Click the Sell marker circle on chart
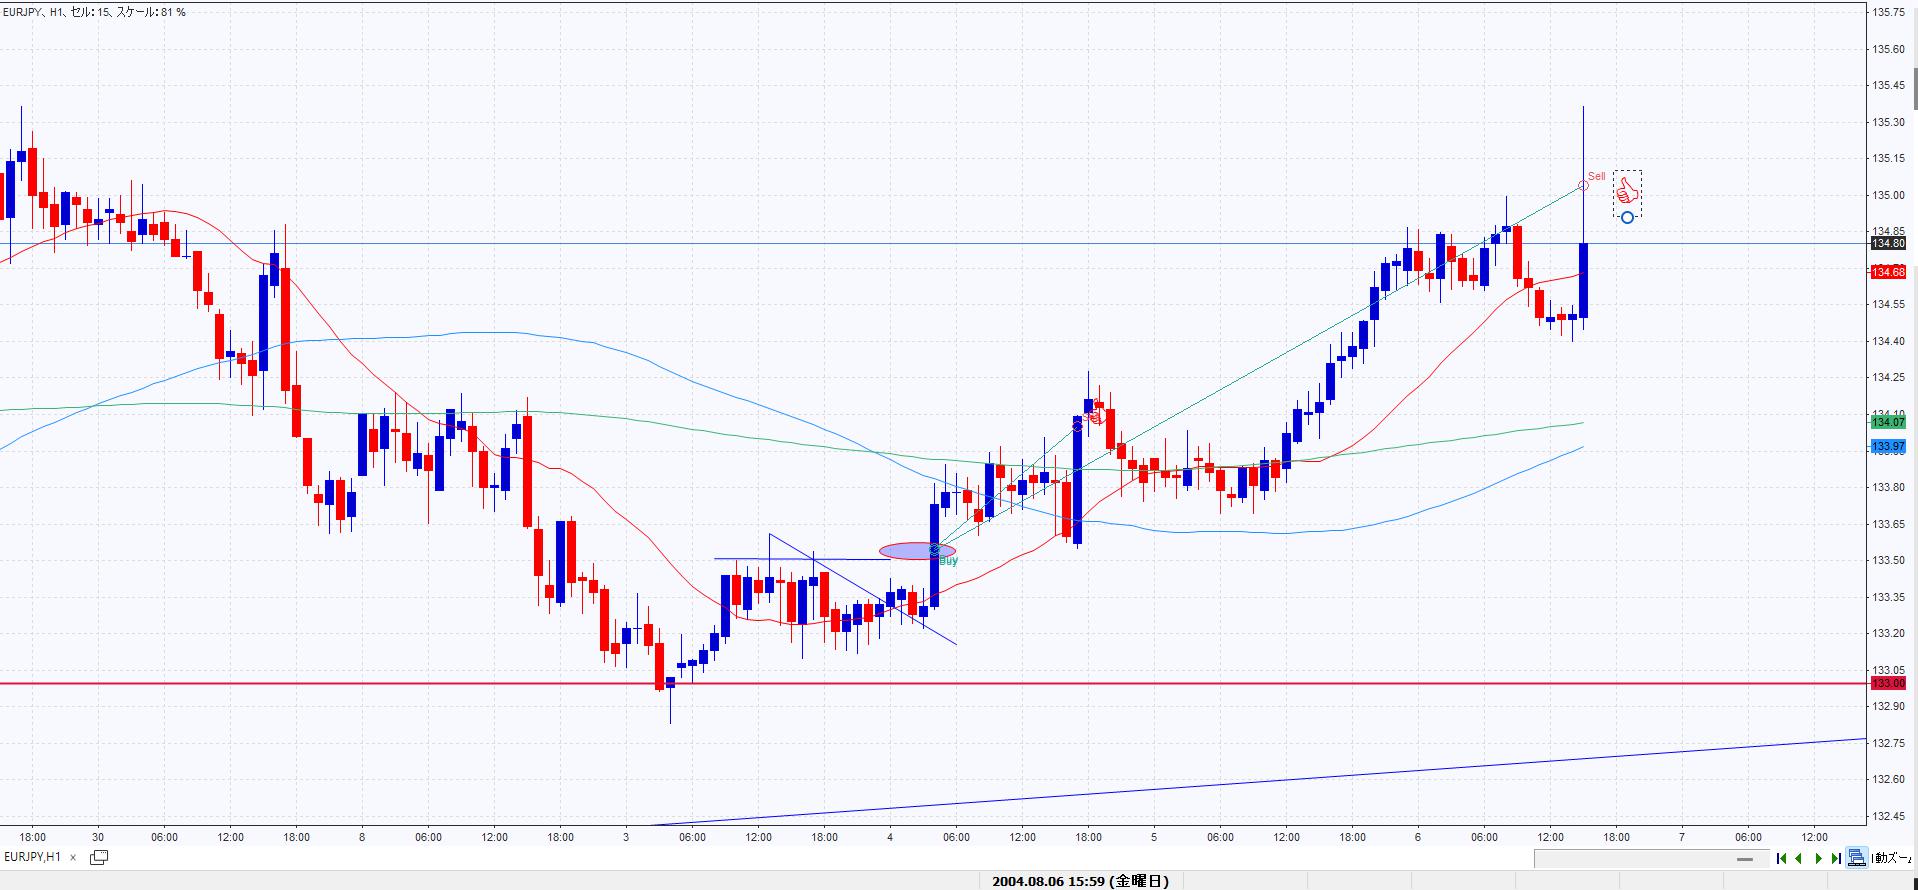Image resolution: width=1918 pixels, height=890 pixels. click(x=1583, y=185)
